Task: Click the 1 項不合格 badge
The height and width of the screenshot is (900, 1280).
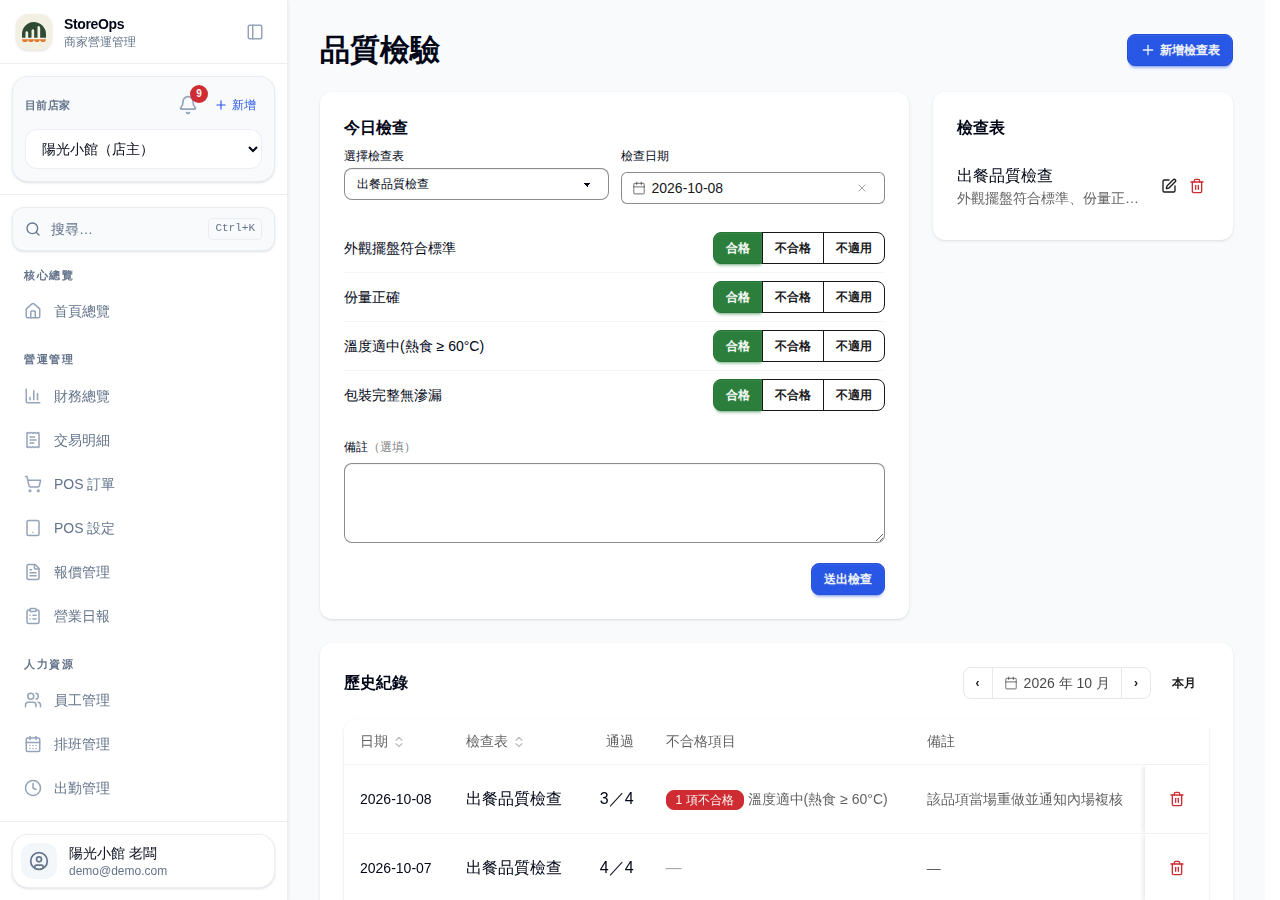Action: point(705,800)
